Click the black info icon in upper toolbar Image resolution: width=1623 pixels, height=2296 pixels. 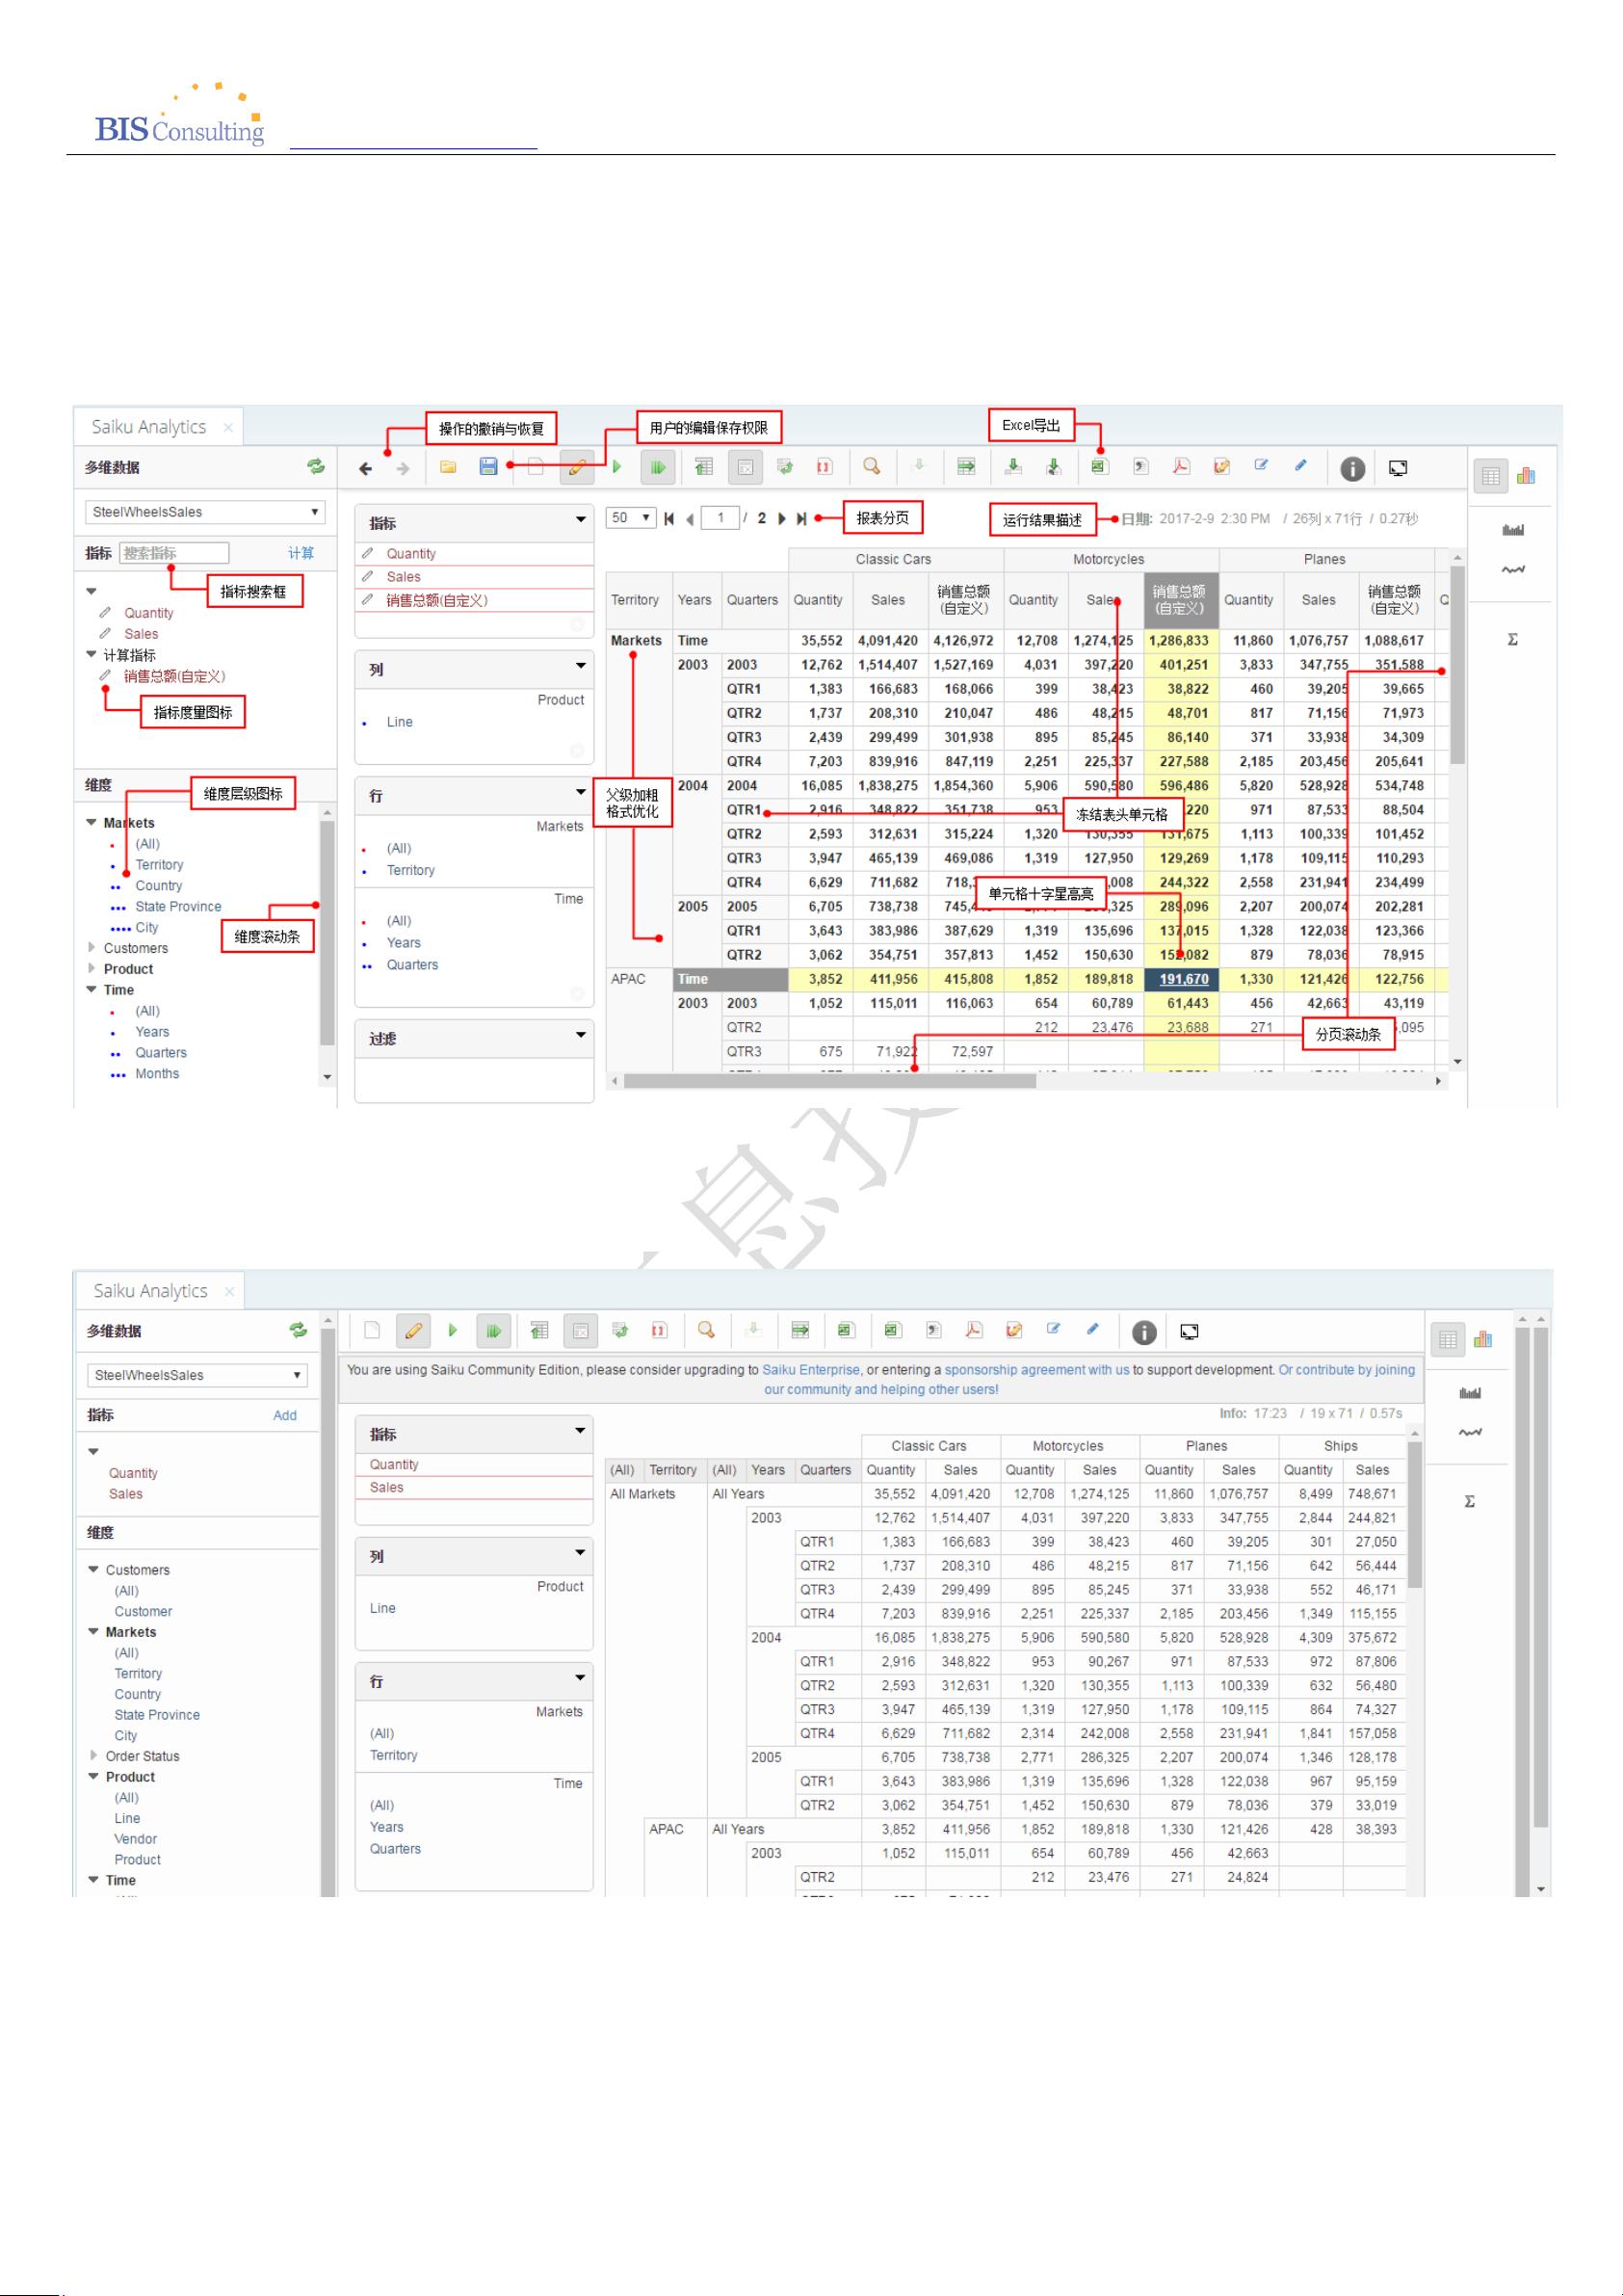point(1352,468)
